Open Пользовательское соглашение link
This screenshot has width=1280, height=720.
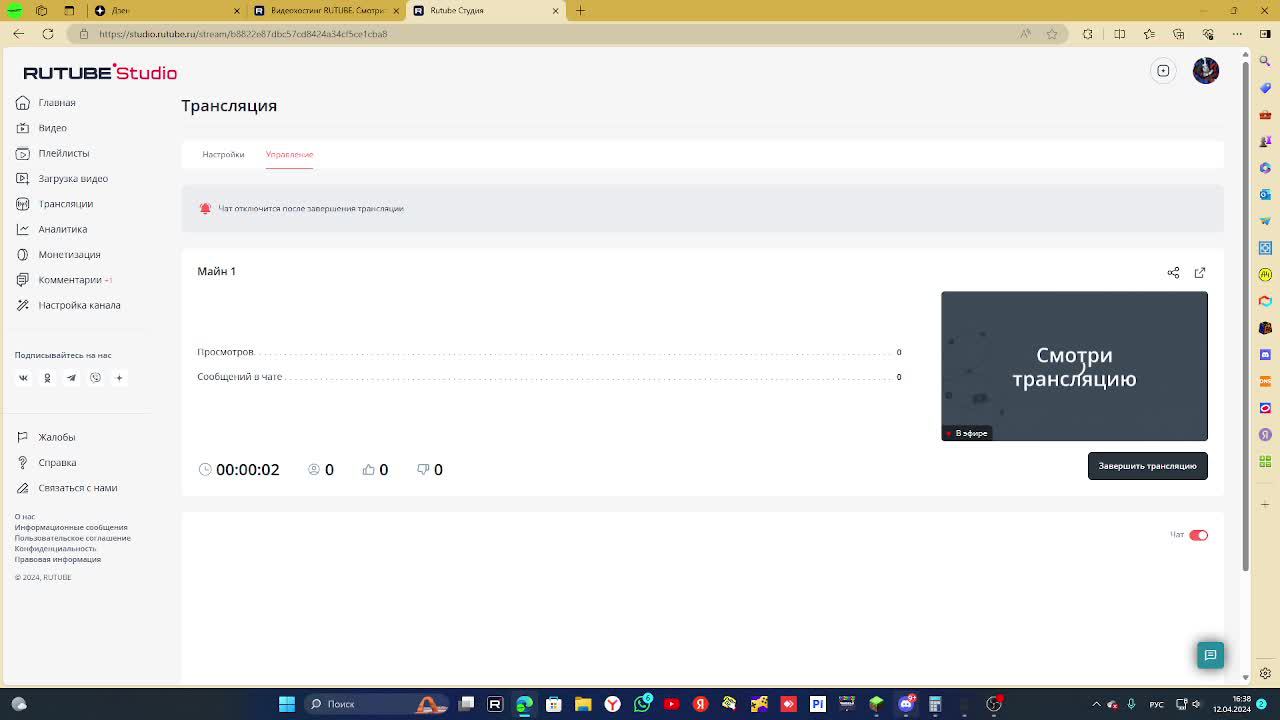72,538
